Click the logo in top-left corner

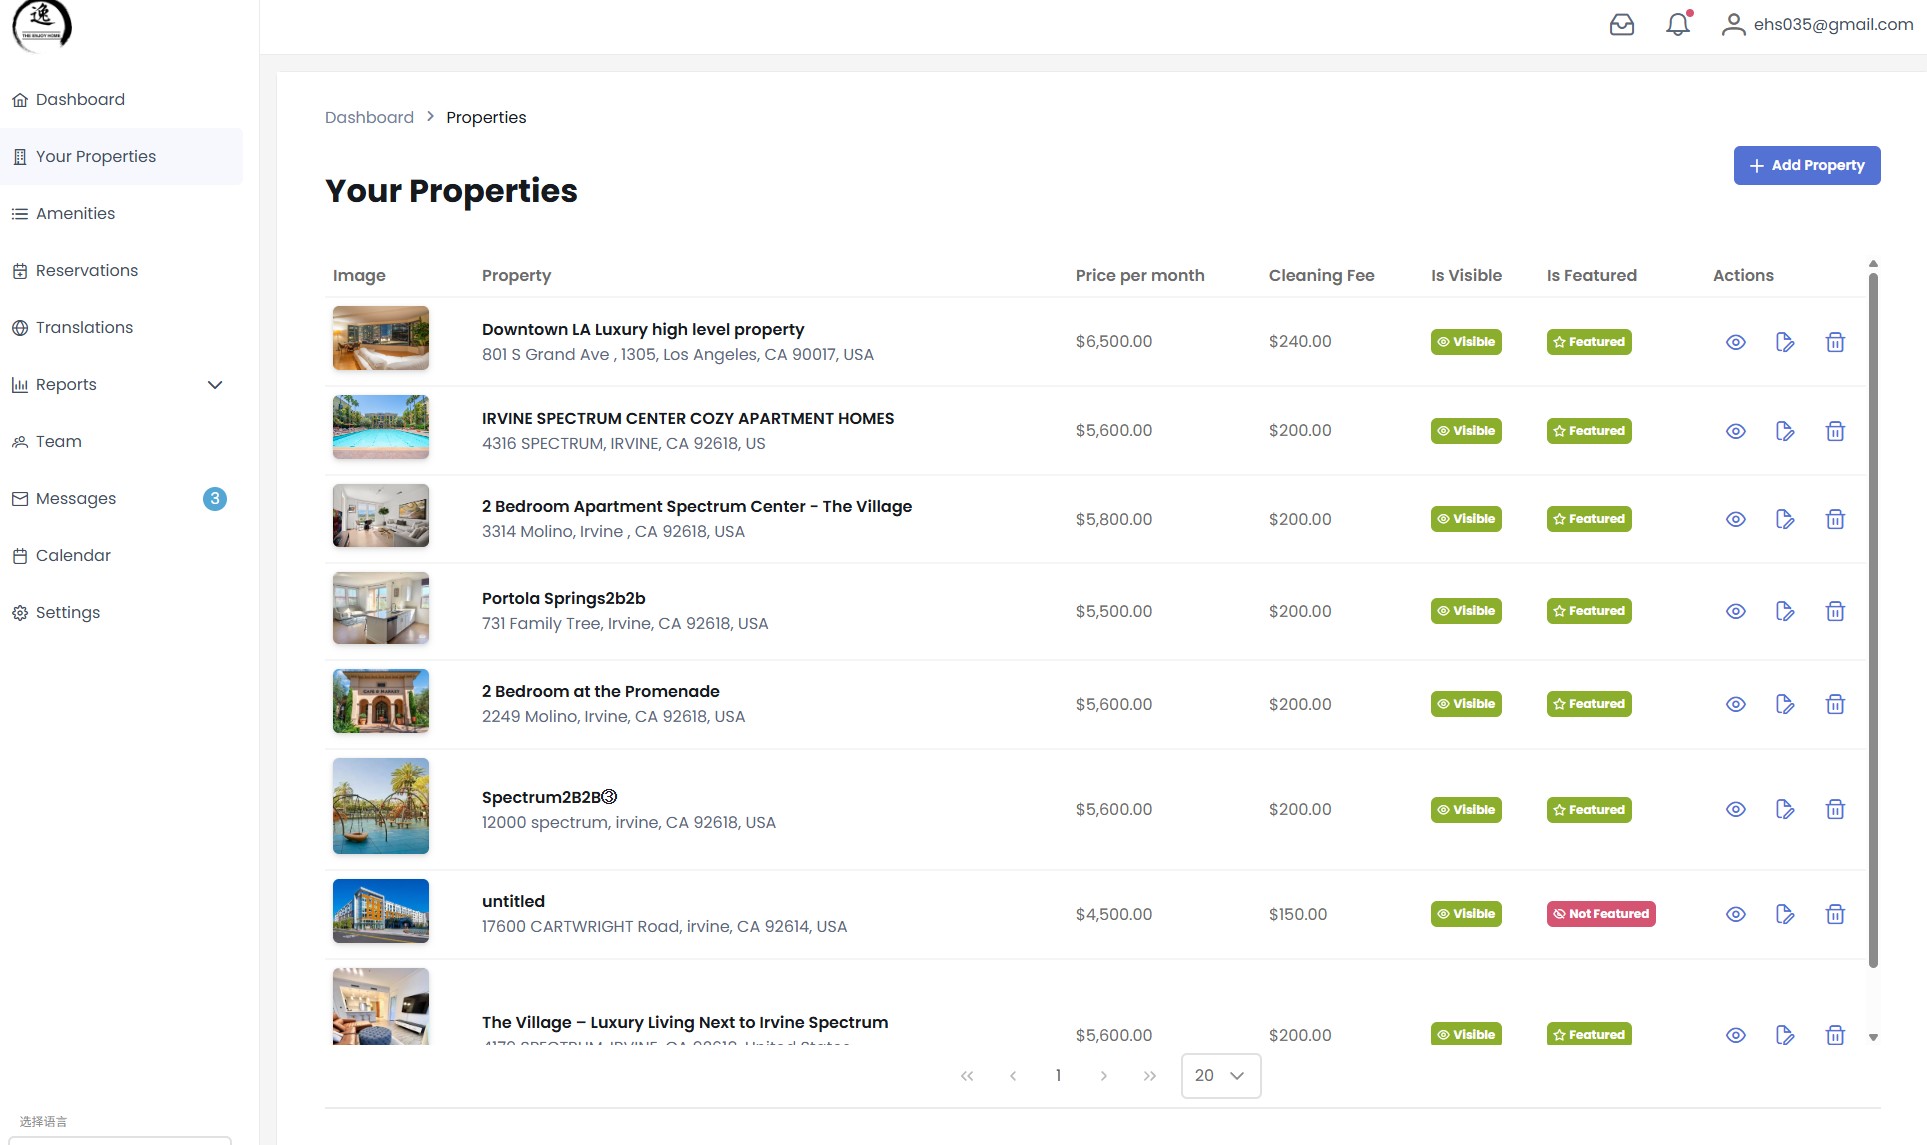point(42,25)
